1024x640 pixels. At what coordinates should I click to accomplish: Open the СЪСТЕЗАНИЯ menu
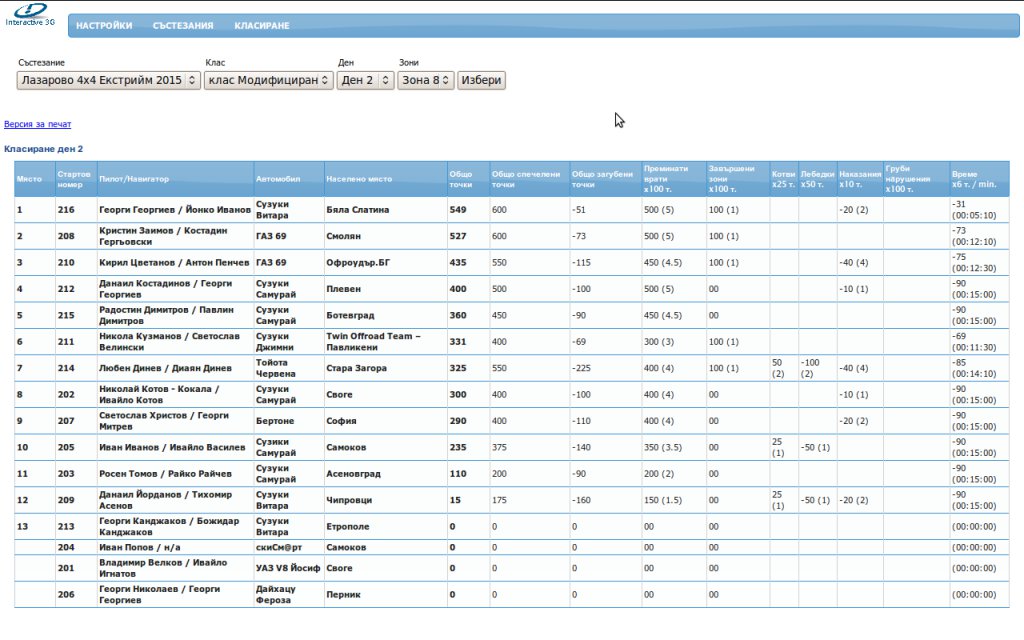click(x=183, y=26)
